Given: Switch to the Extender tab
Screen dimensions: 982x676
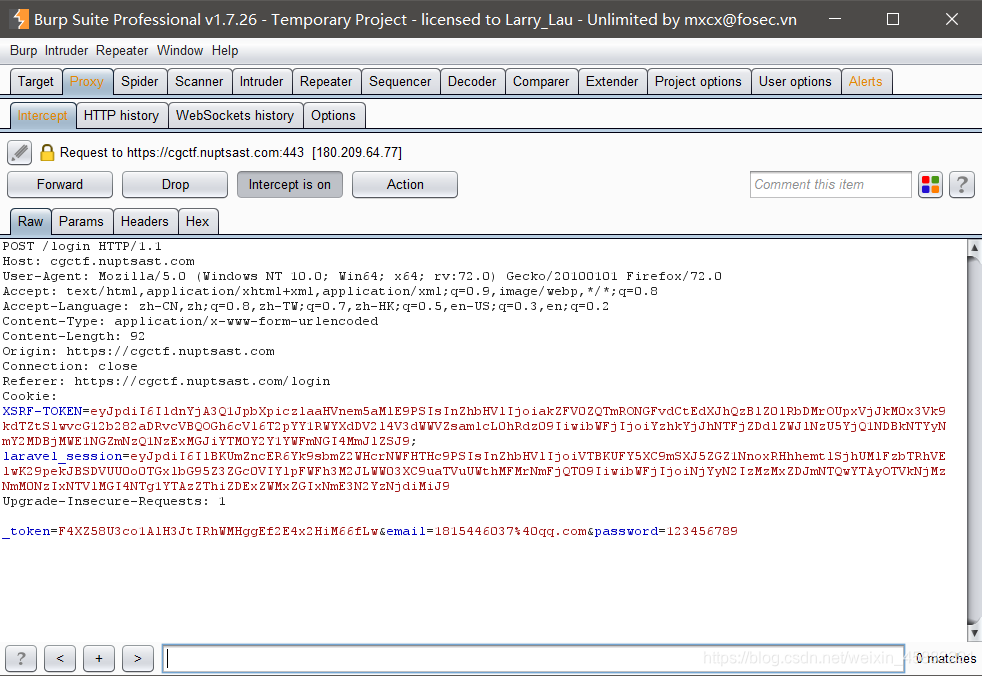Looking at the screenshot, I should [612, 81].
